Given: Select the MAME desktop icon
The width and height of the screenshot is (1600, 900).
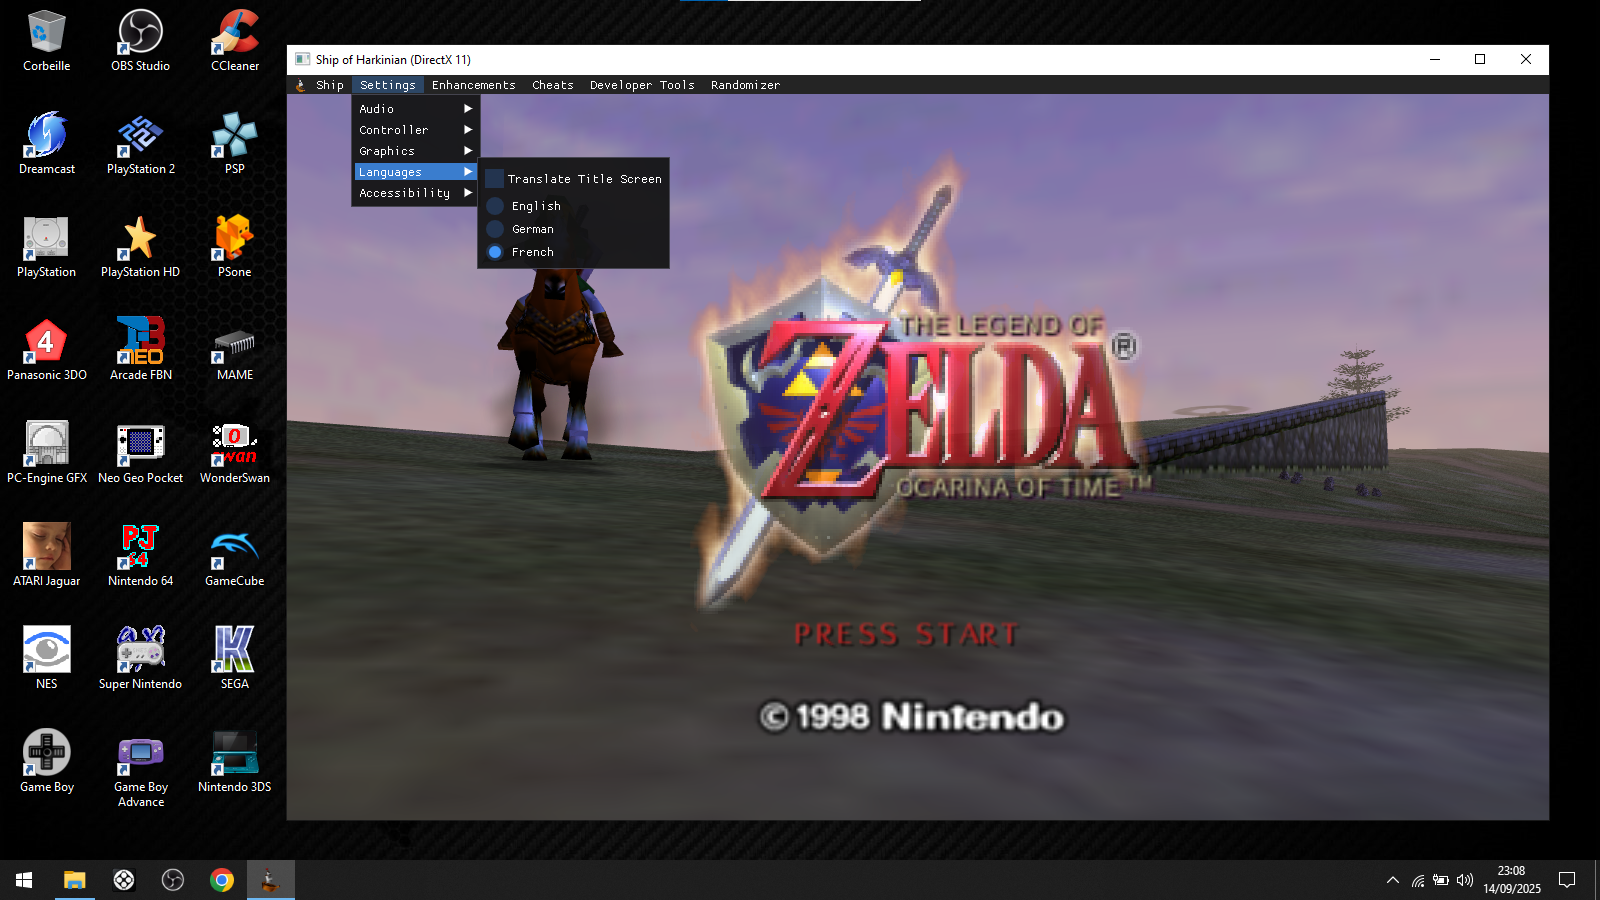Looking at the screenshot, I should (235, 350).
